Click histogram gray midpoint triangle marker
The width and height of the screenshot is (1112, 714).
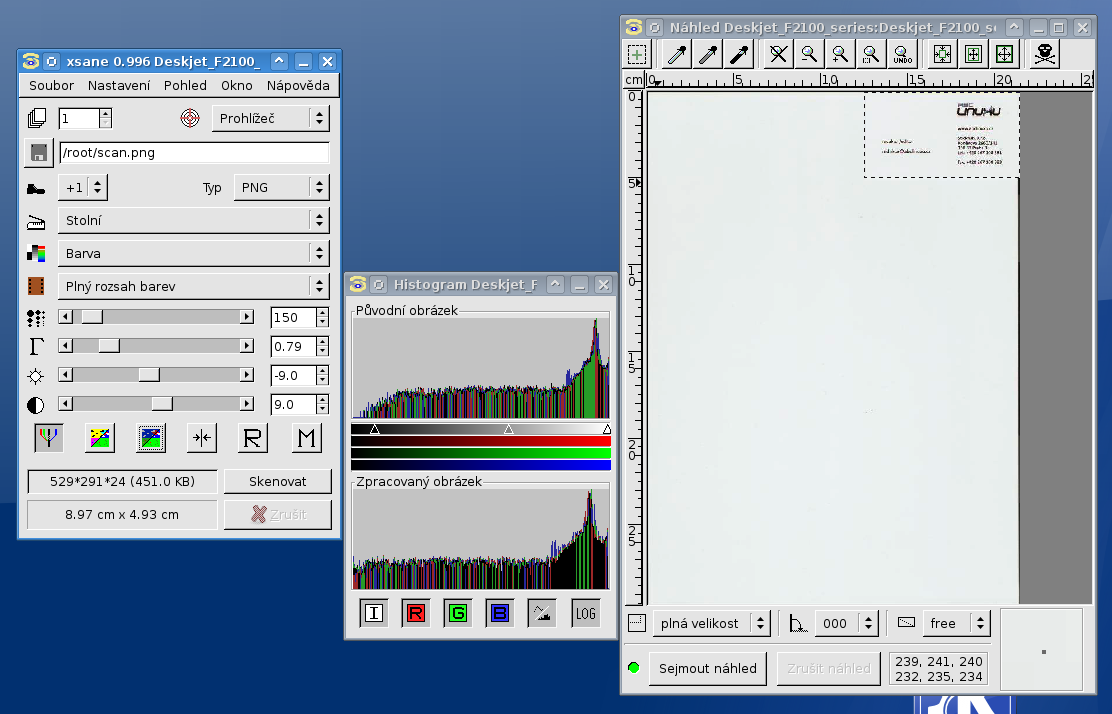pyautogui.click(x=508, y=429)
